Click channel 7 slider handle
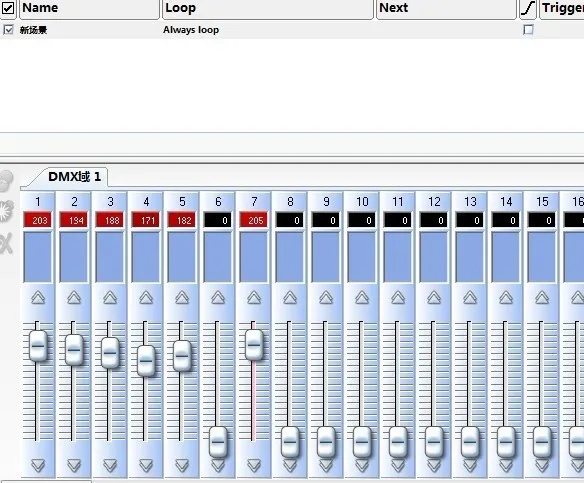584x483 pixels. 254,344
